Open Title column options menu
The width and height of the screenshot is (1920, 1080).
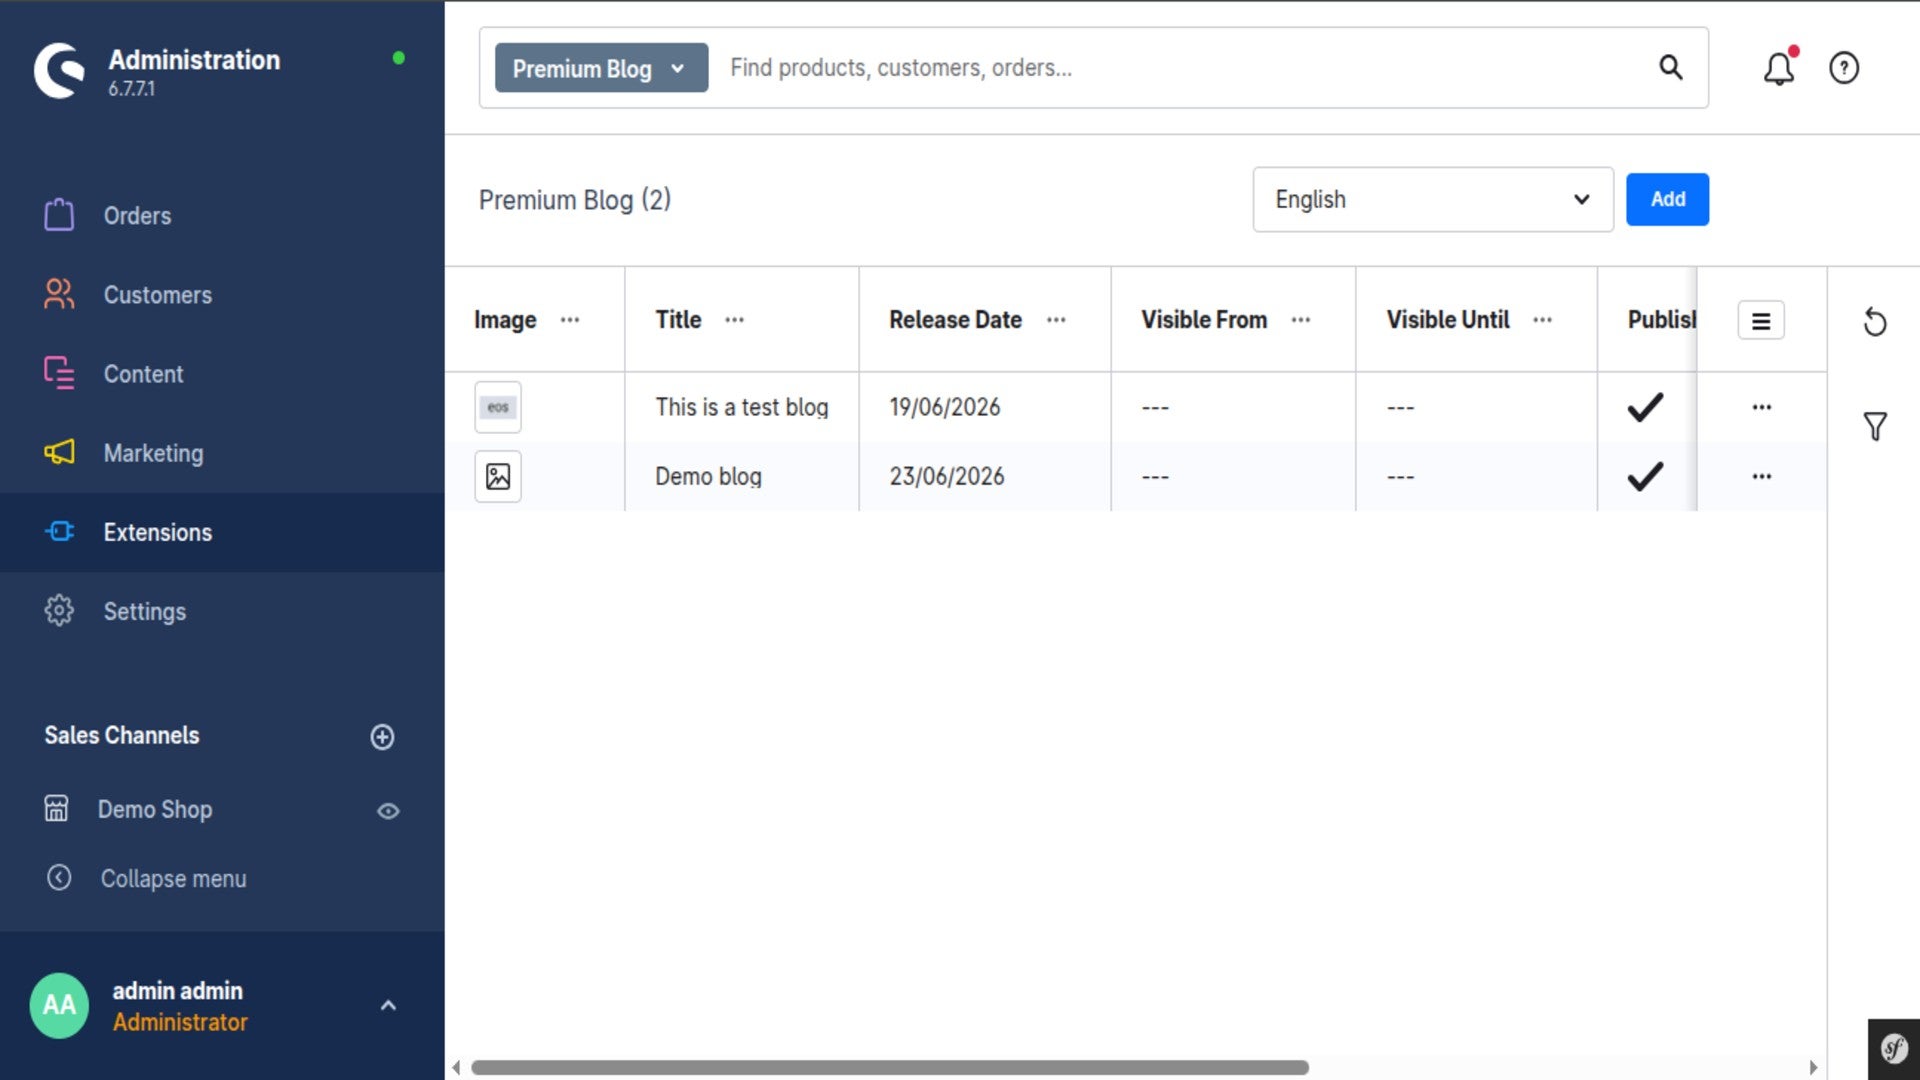pos(735,320)
